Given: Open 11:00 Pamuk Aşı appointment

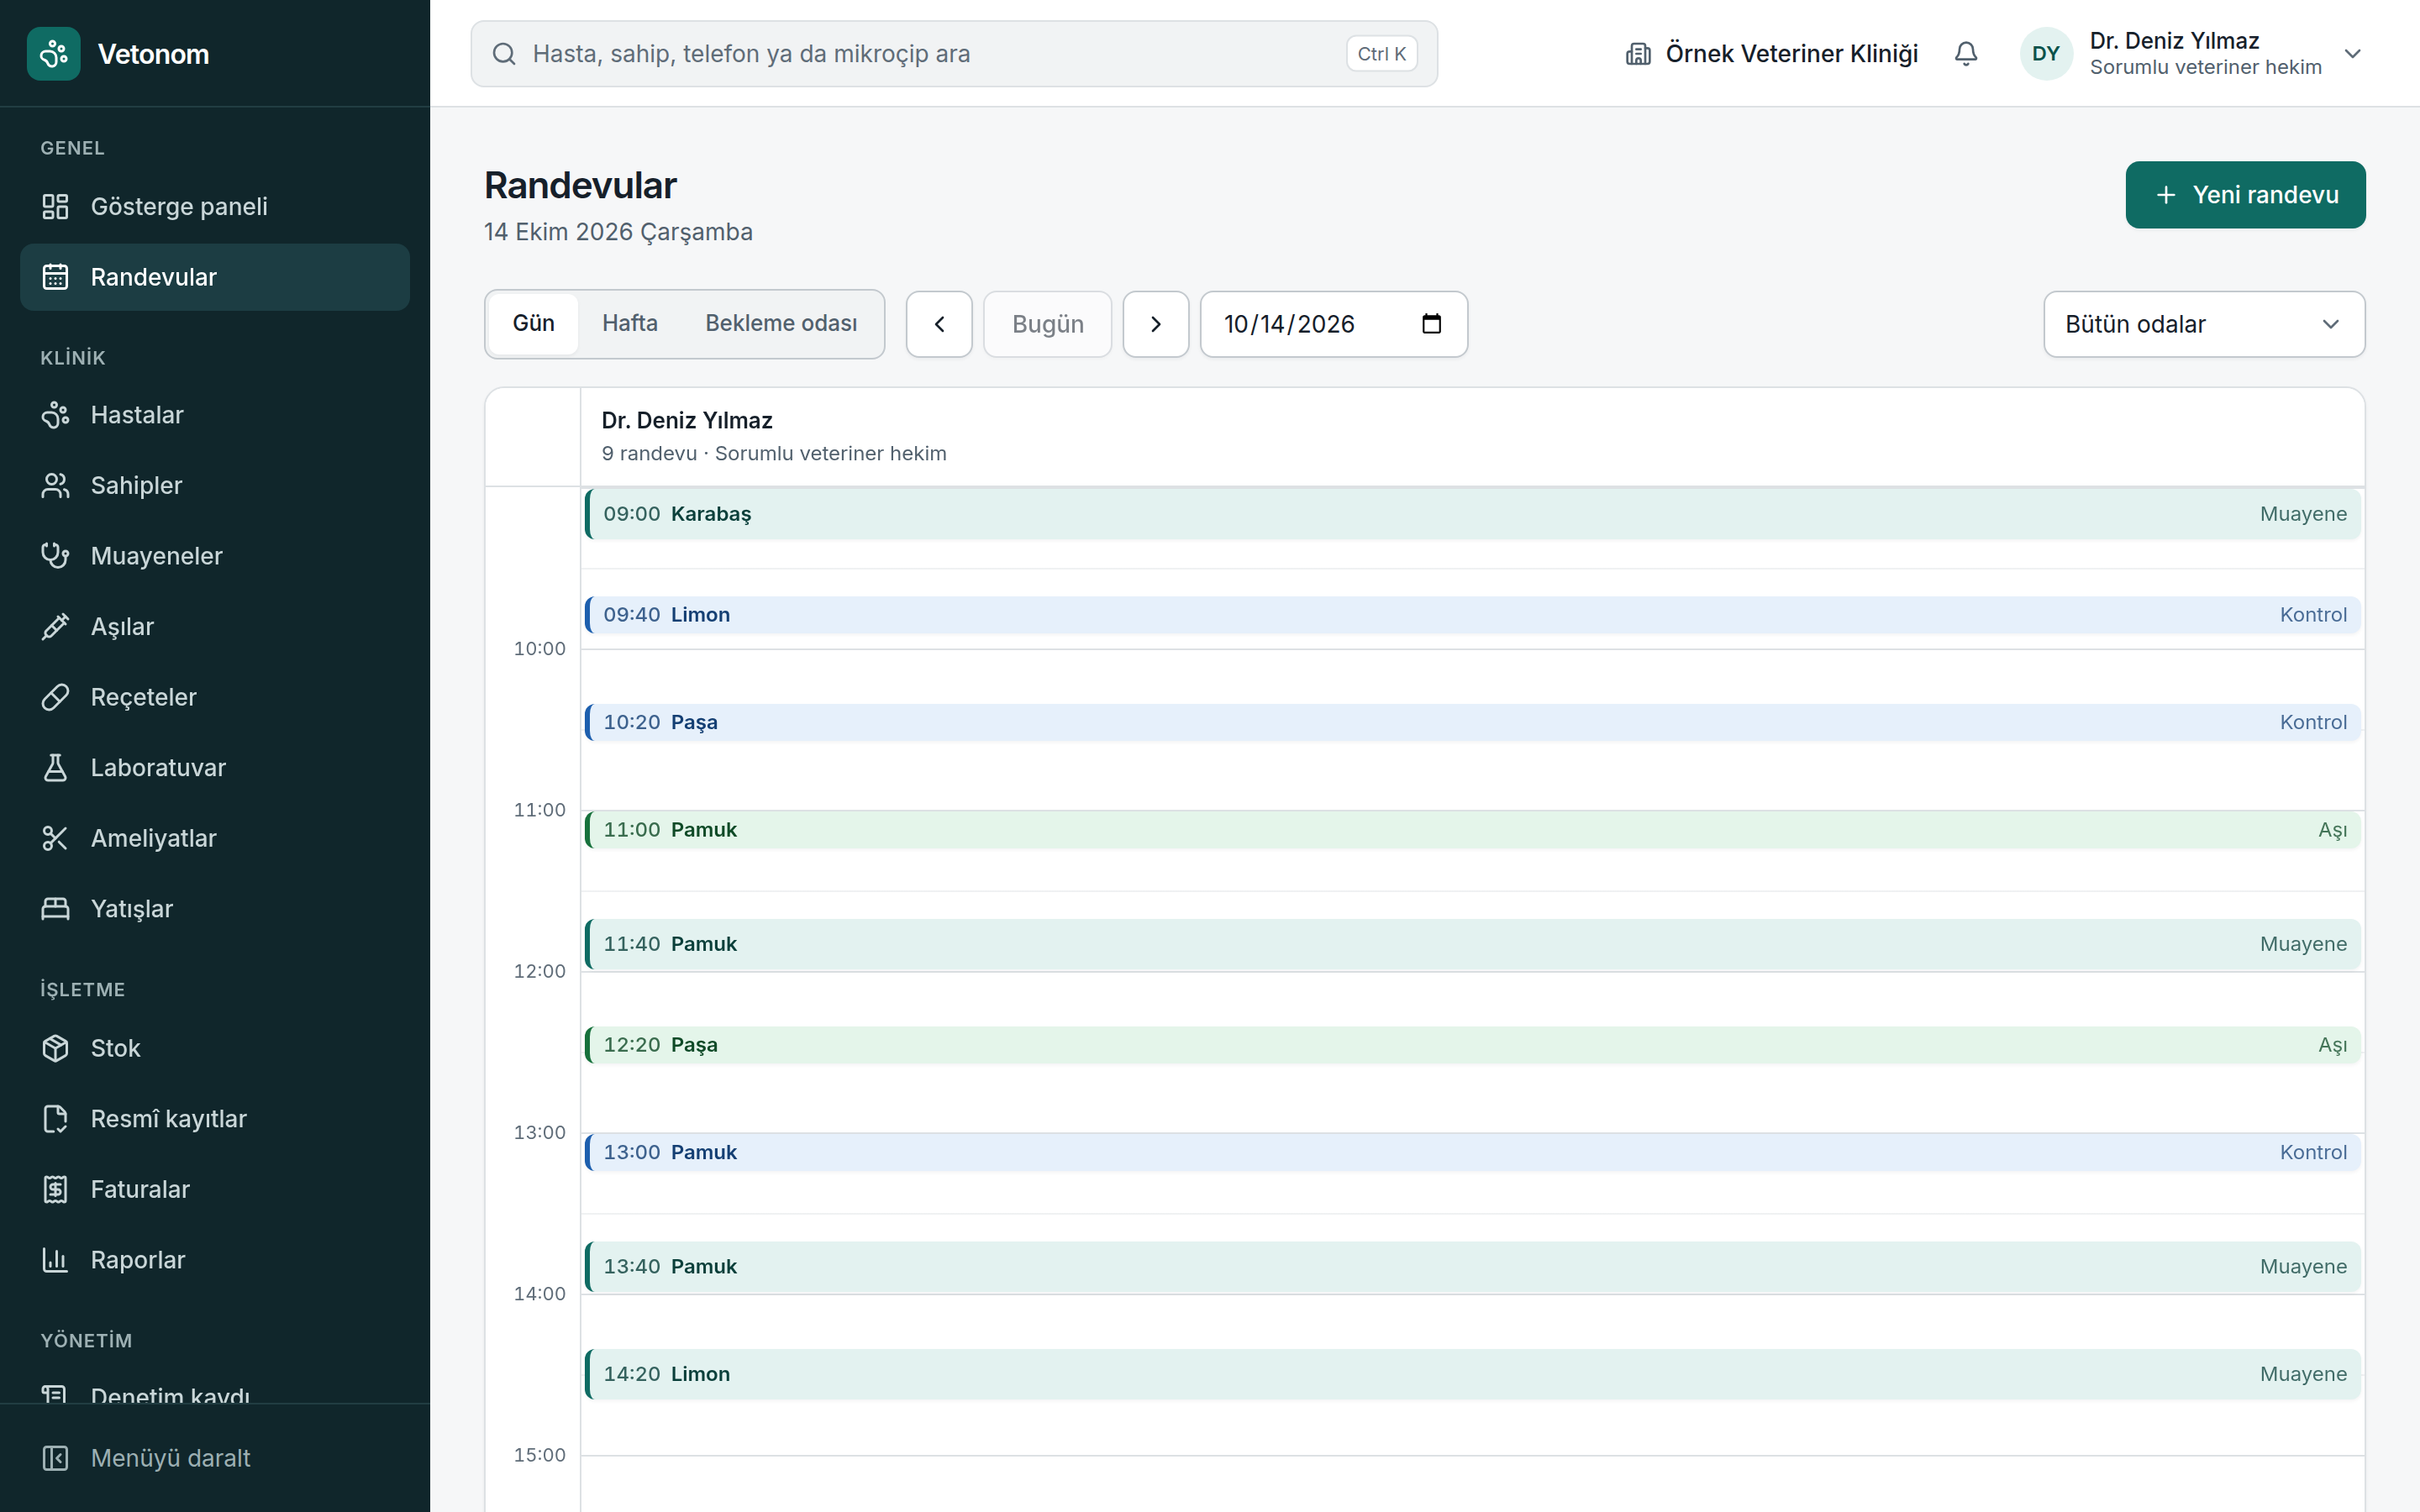Looking at the screenshot, I should 1472,830.
